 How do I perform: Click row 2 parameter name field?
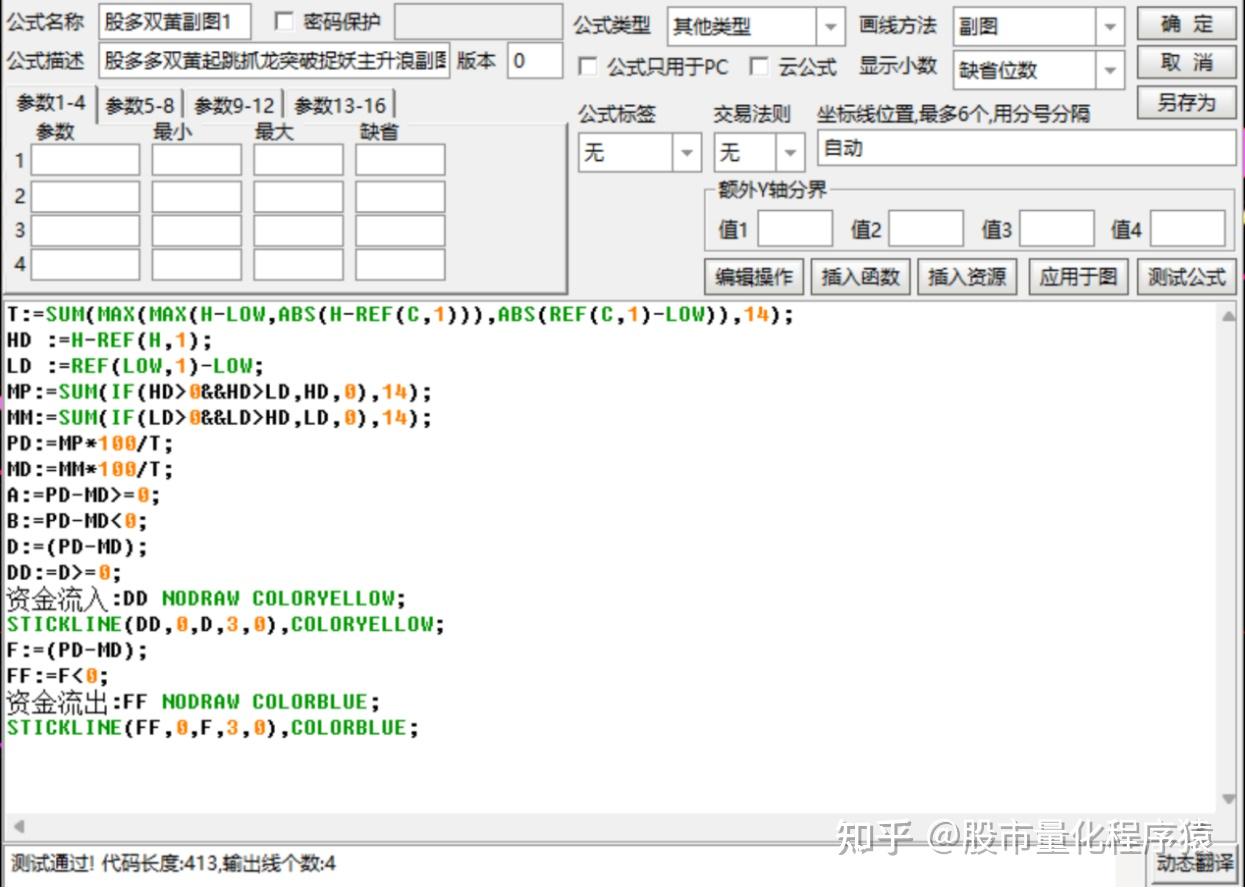click(85, 197)
